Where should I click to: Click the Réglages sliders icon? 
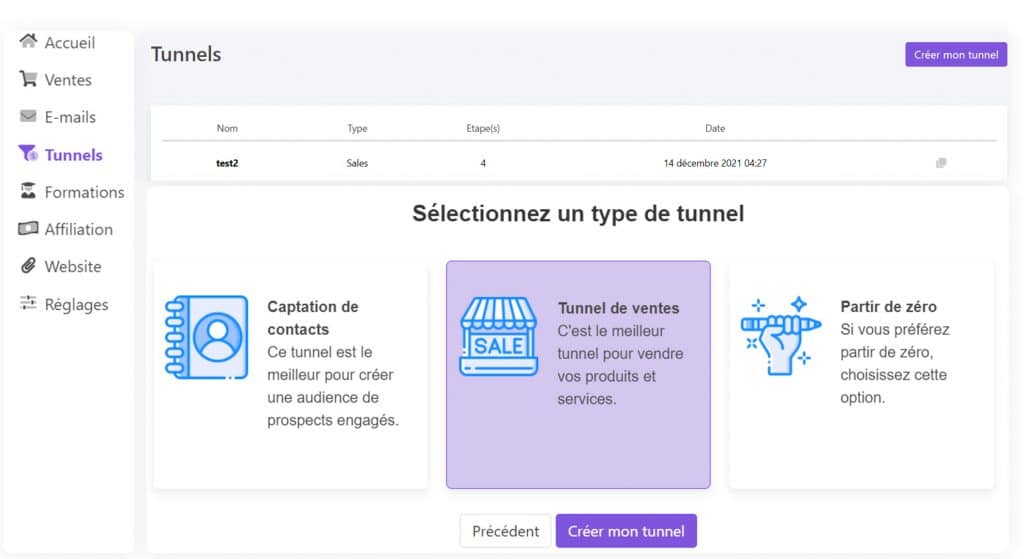coord(28,303)
